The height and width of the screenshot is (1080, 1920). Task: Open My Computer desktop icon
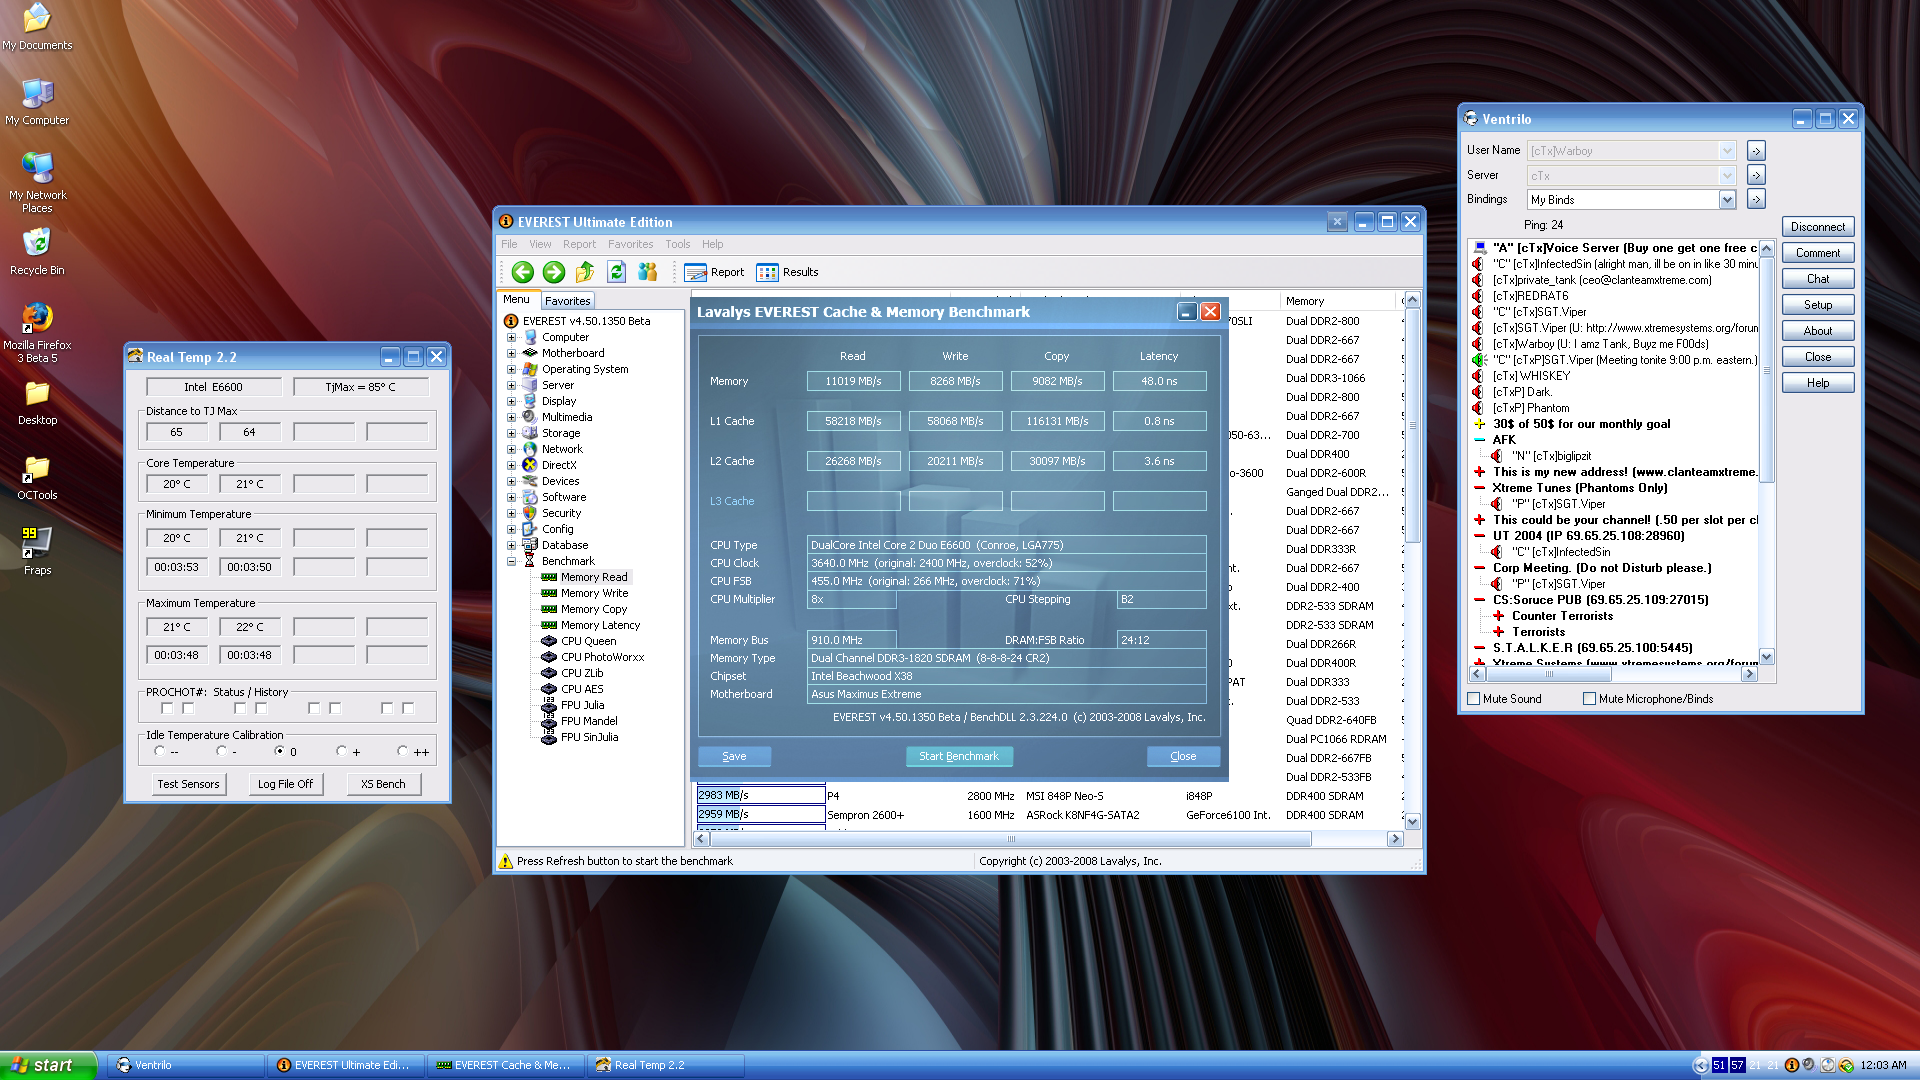[x=37, y=102]
